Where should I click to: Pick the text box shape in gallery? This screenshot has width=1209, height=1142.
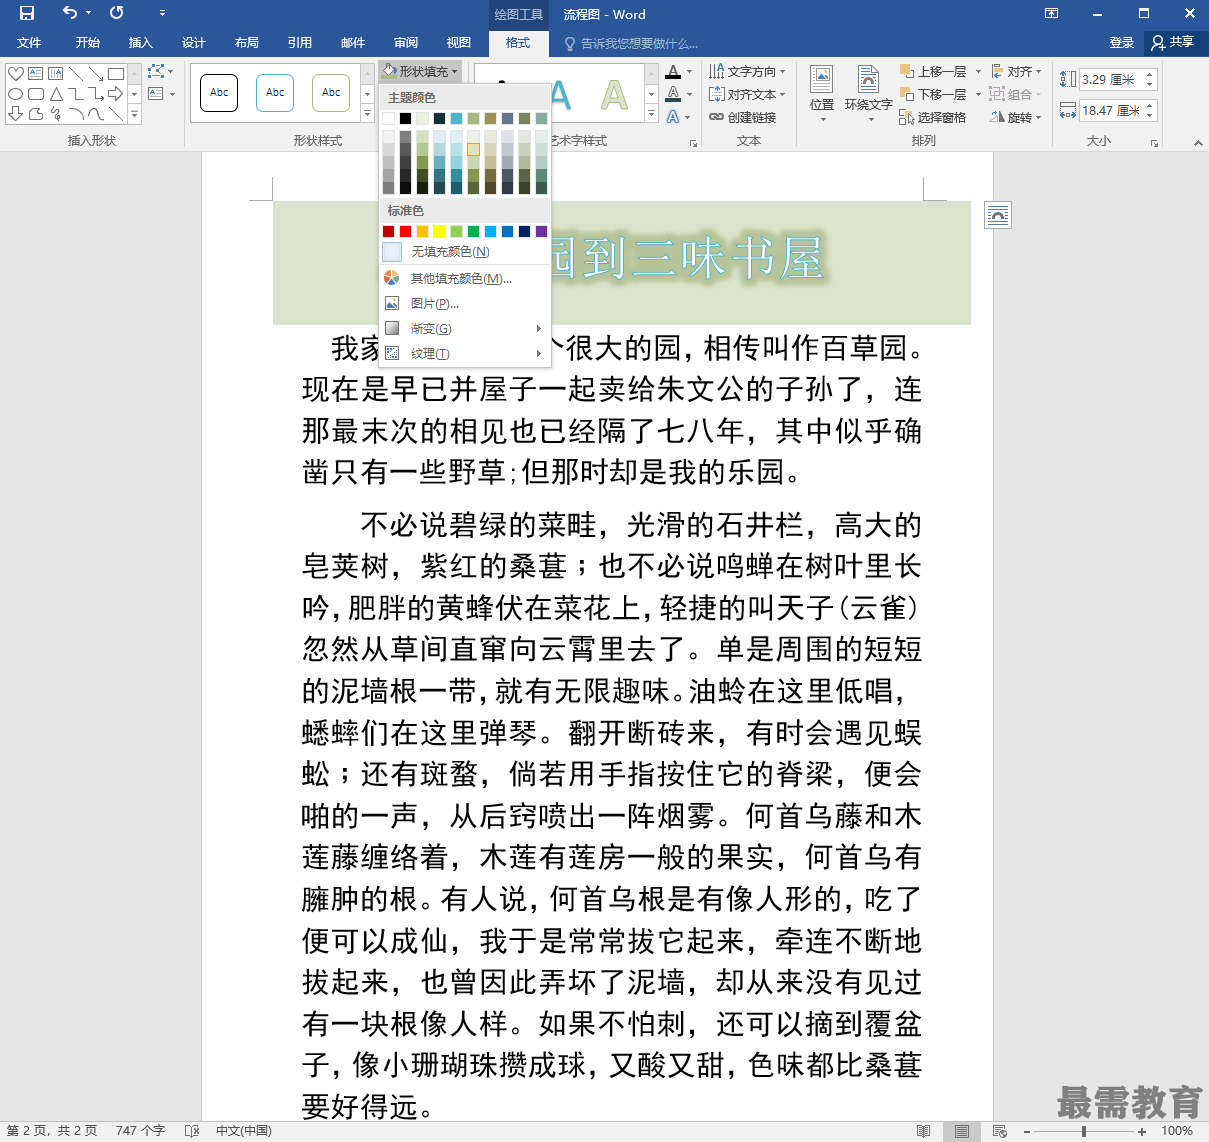click(36, 74)
